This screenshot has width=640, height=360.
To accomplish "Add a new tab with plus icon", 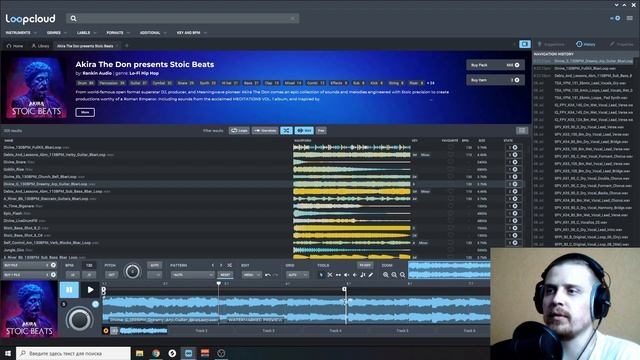I will coord(127,46).
